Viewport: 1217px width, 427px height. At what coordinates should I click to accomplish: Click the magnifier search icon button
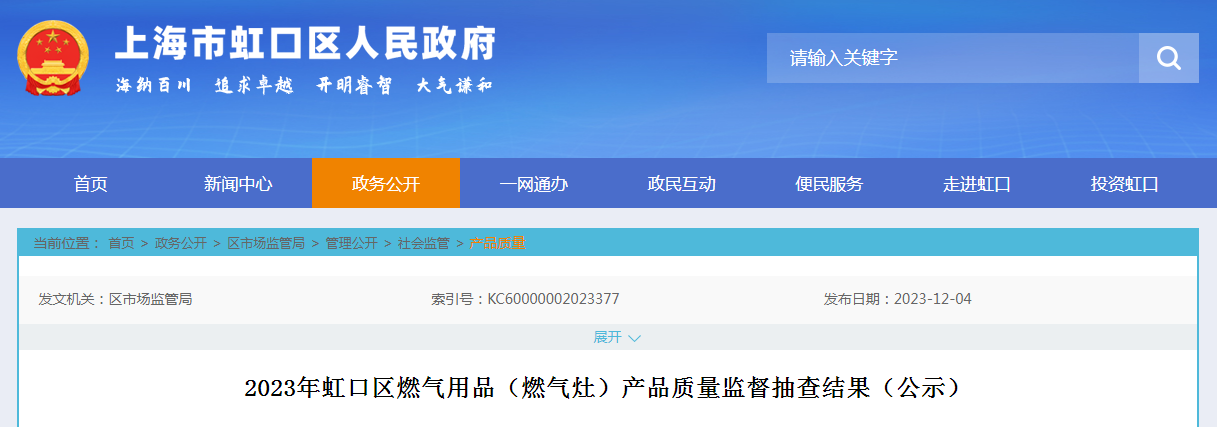pos(1169,58)
